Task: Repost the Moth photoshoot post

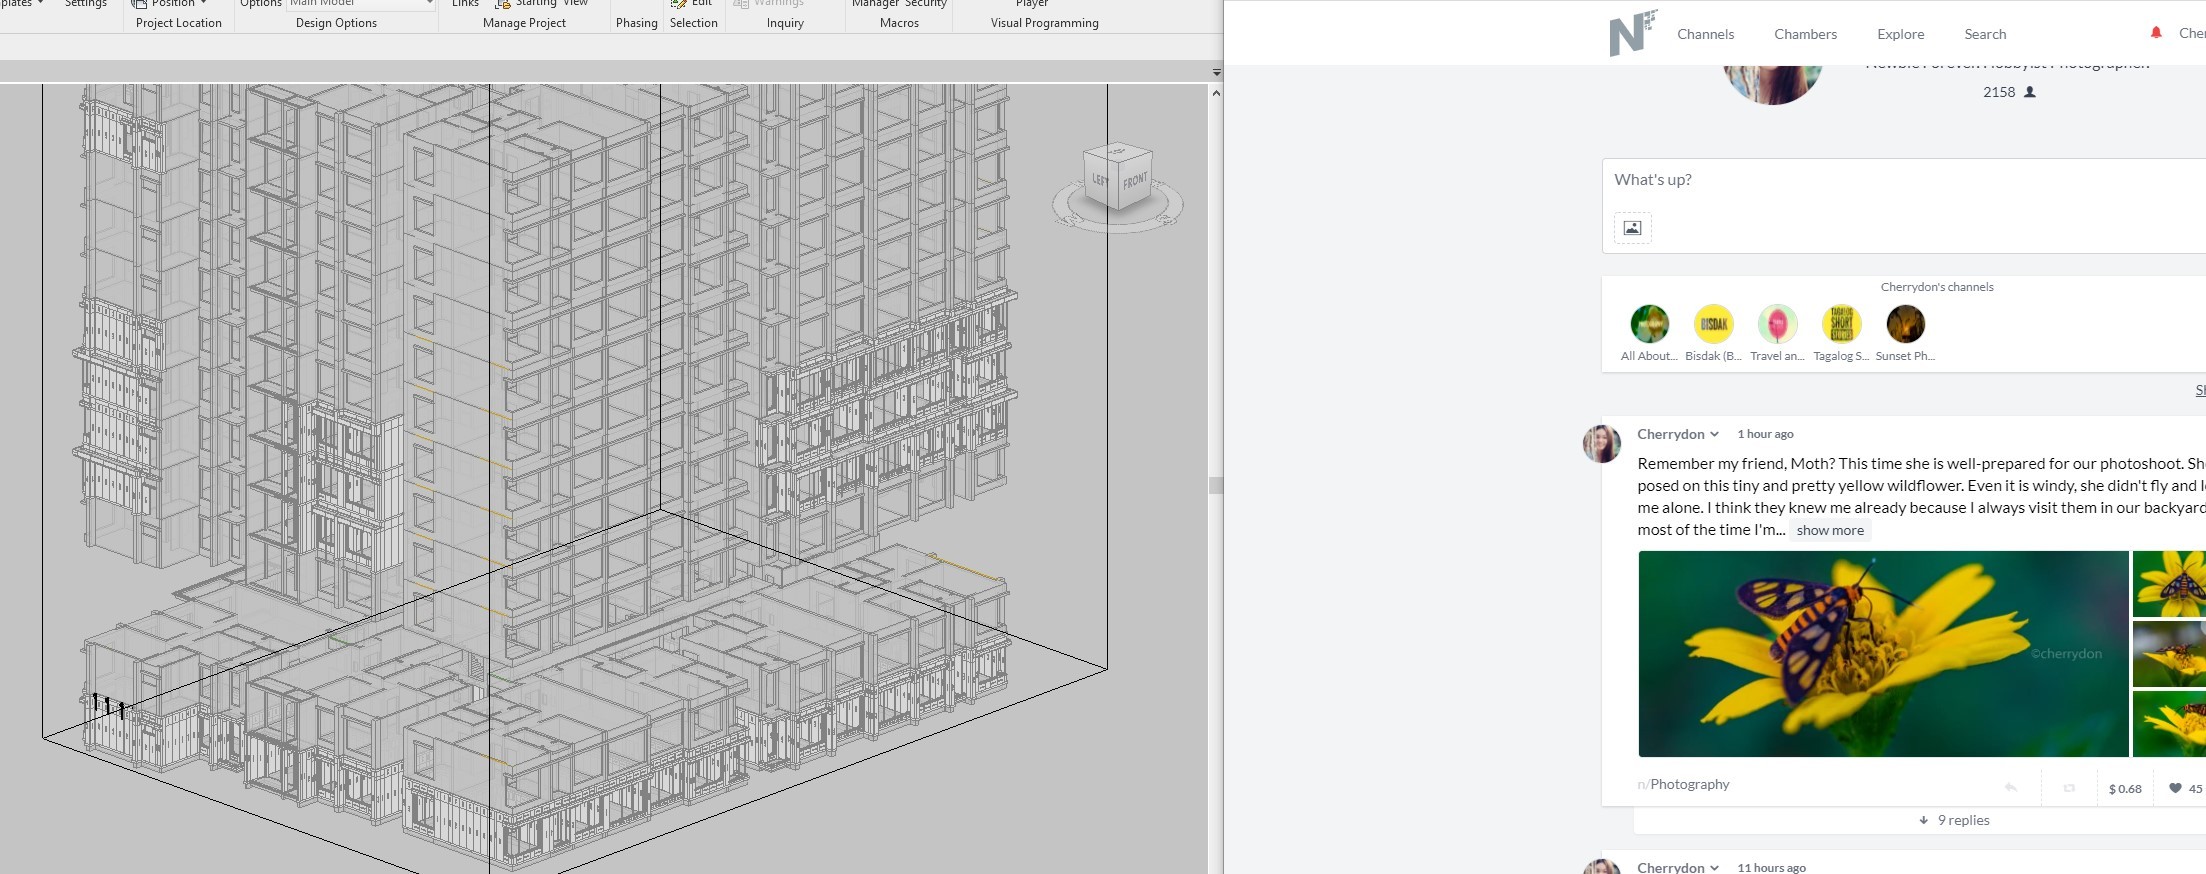Action: (2069, 788)
